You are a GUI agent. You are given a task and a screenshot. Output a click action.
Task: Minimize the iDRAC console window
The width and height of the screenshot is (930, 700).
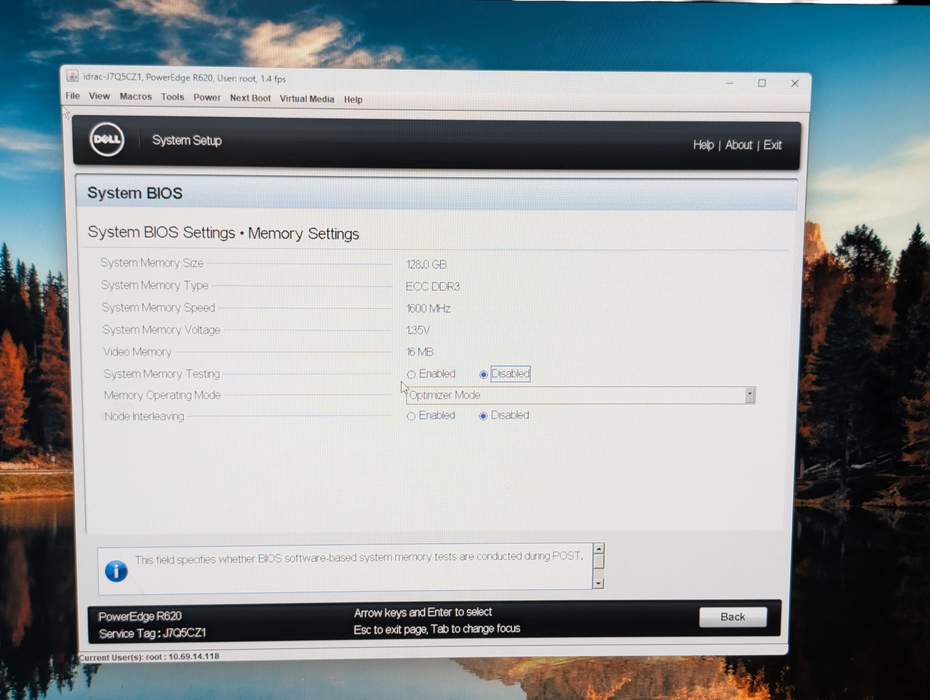(x=730, y=83)
